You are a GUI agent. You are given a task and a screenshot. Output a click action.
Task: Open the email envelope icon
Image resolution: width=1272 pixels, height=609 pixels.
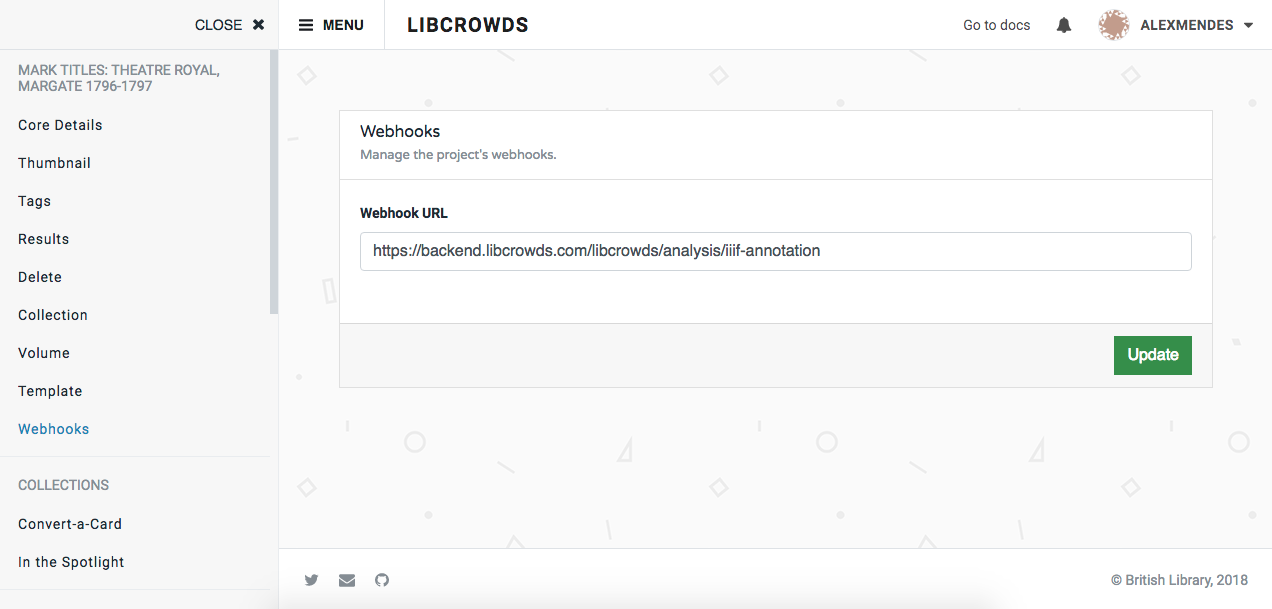click(x=346, y=580)
